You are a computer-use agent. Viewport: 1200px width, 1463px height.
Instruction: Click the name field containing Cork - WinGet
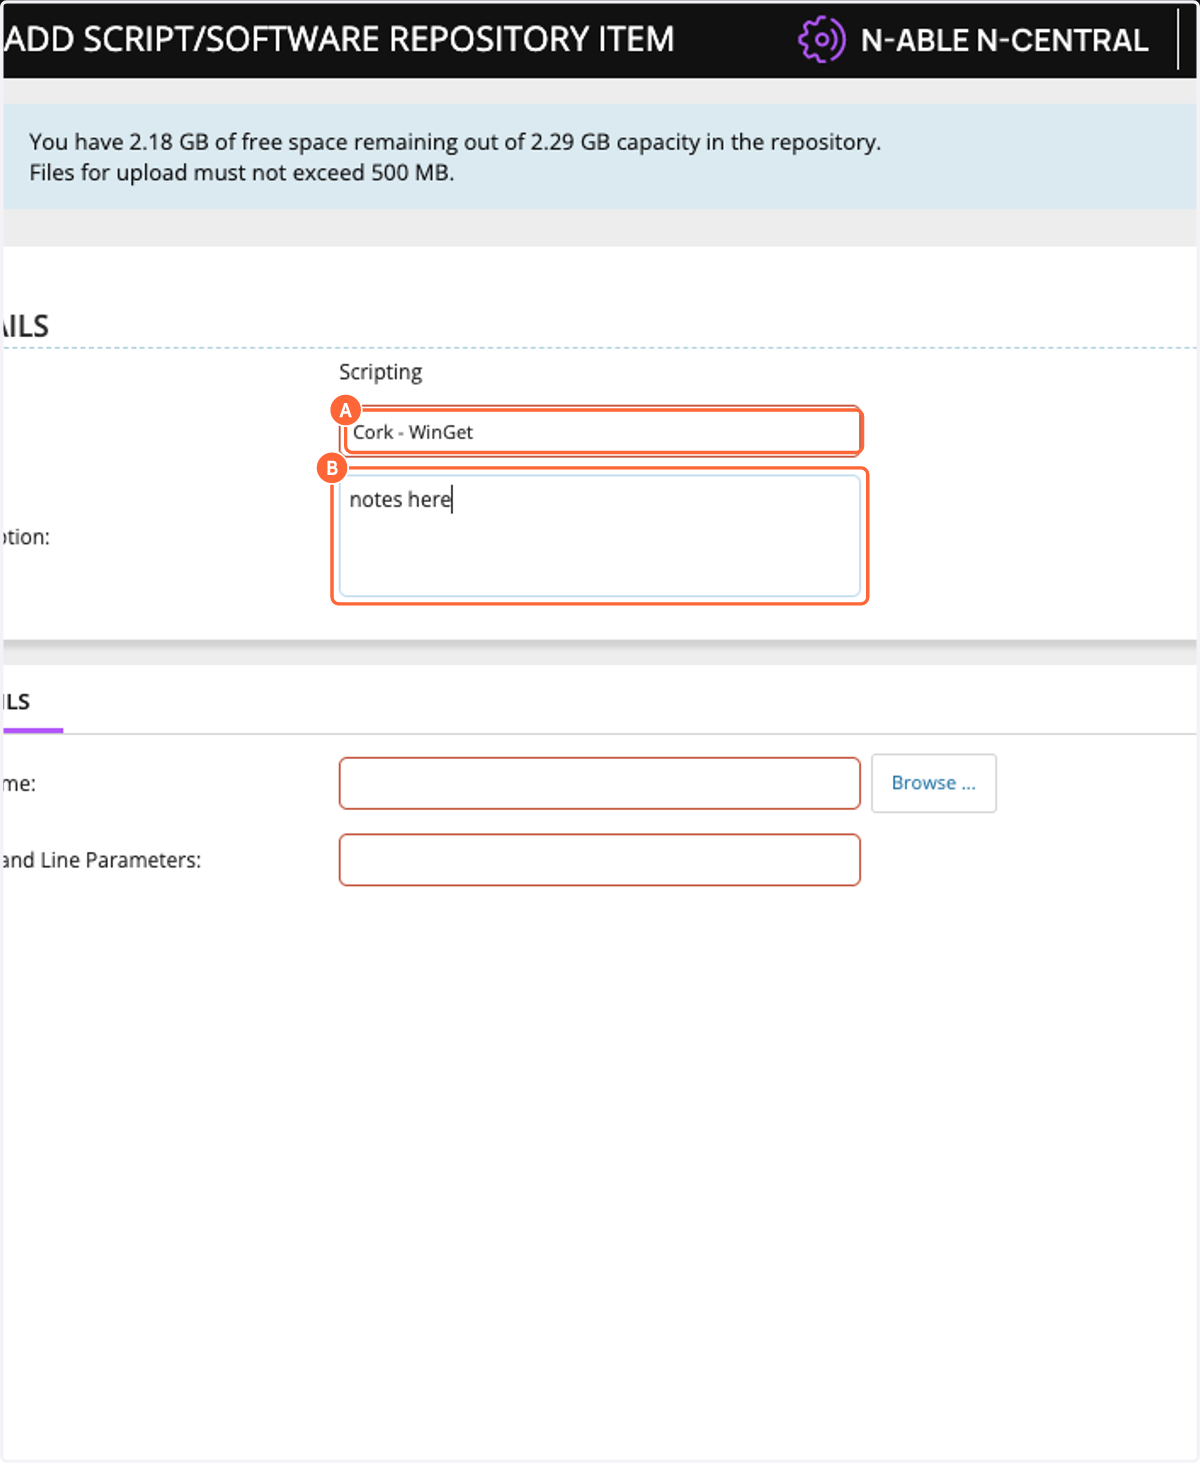(x=602, y=432)
